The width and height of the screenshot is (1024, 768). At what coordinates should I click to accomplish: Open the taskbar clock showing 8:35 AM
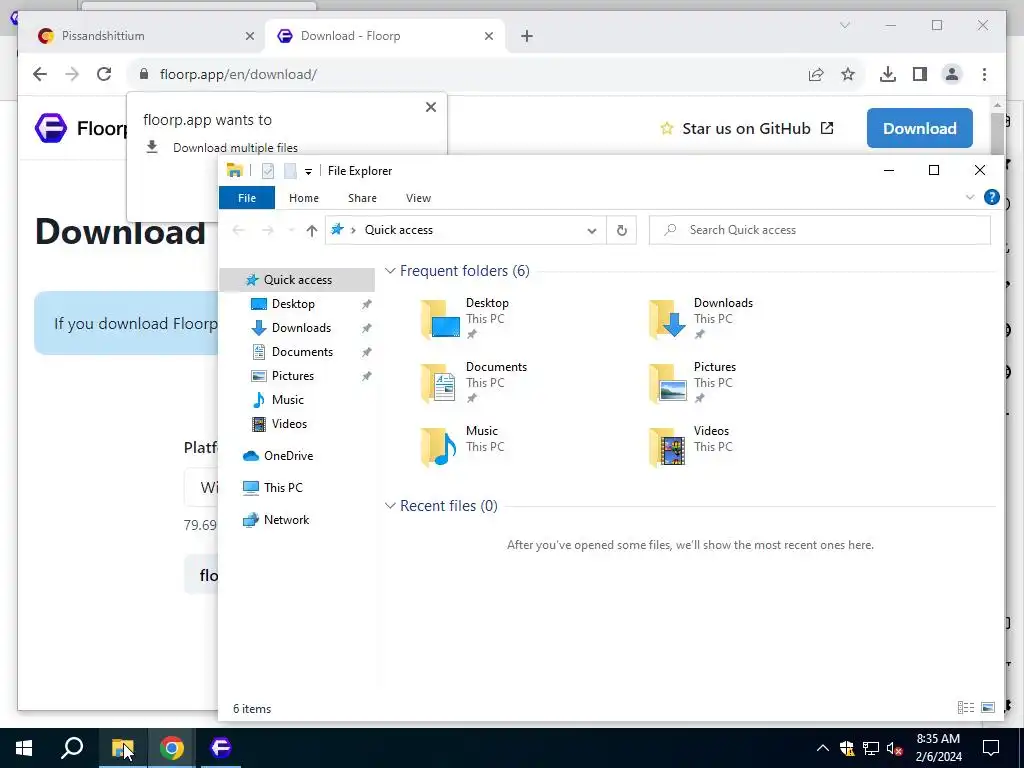pos(938,748)
